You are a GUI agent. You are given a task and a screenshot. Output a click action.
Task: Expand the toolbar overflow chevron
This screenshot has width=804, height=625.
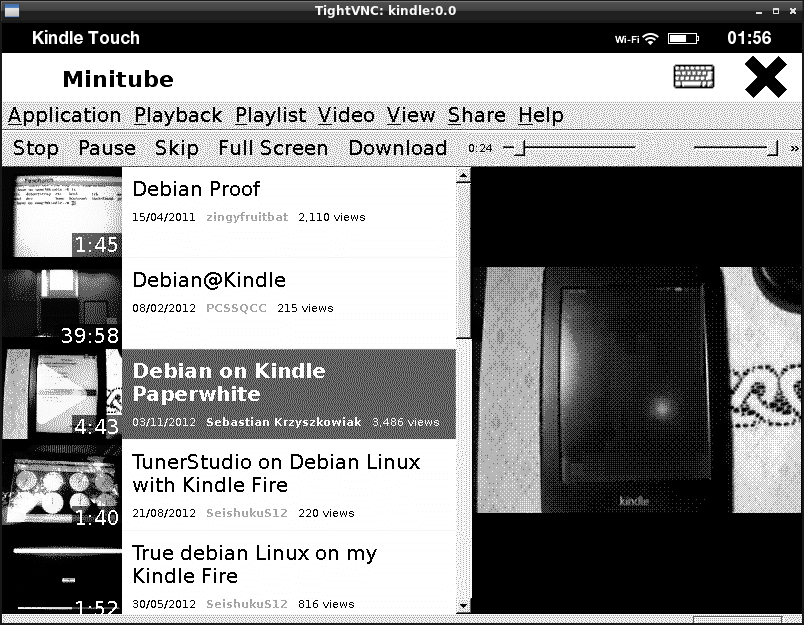pos(794,148)
